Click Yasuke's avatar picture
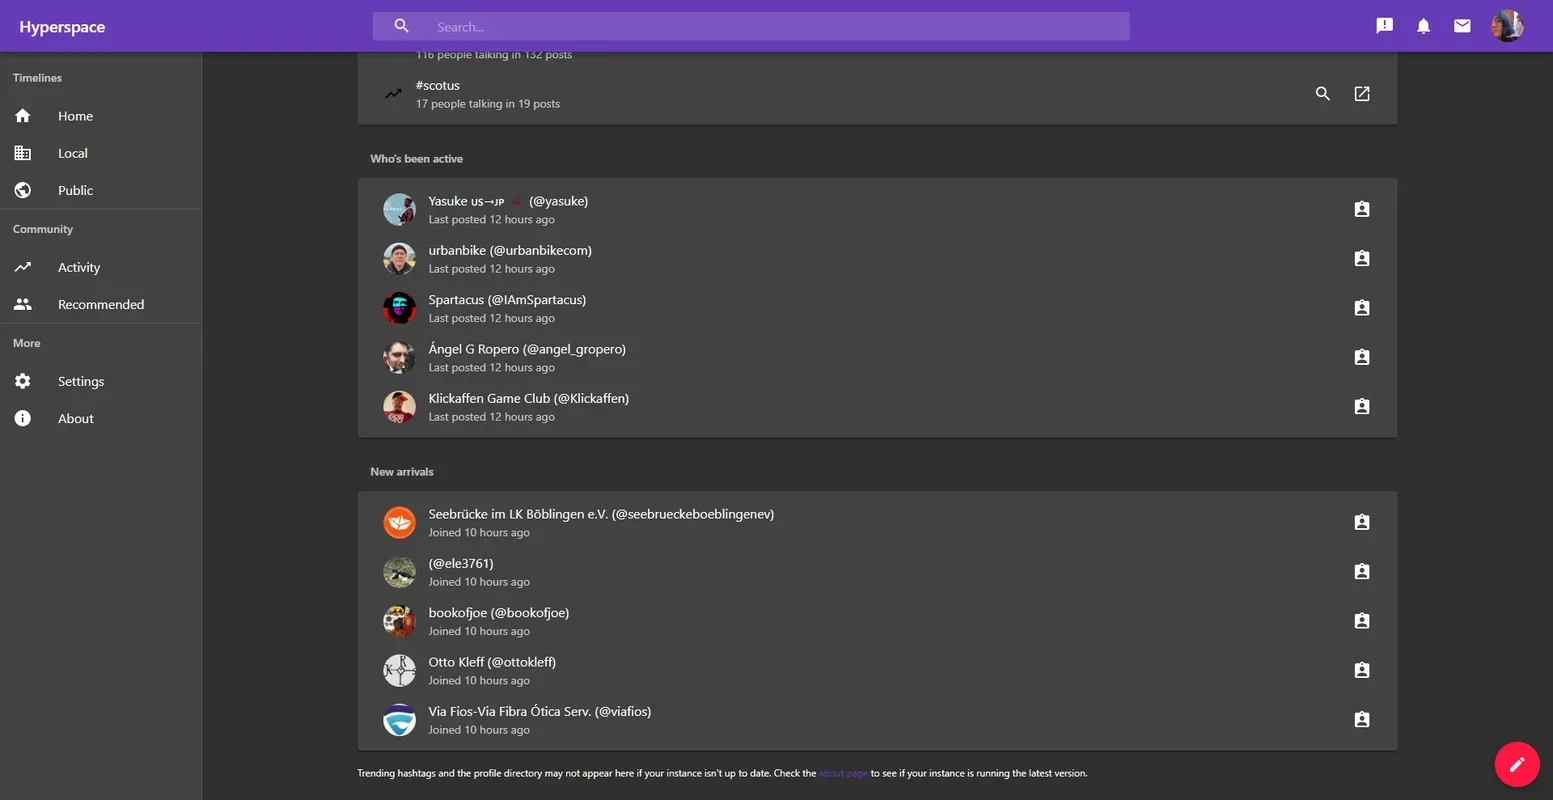Screen dimensions: 1553x800 pyautogui.click(x=399, y=209)
